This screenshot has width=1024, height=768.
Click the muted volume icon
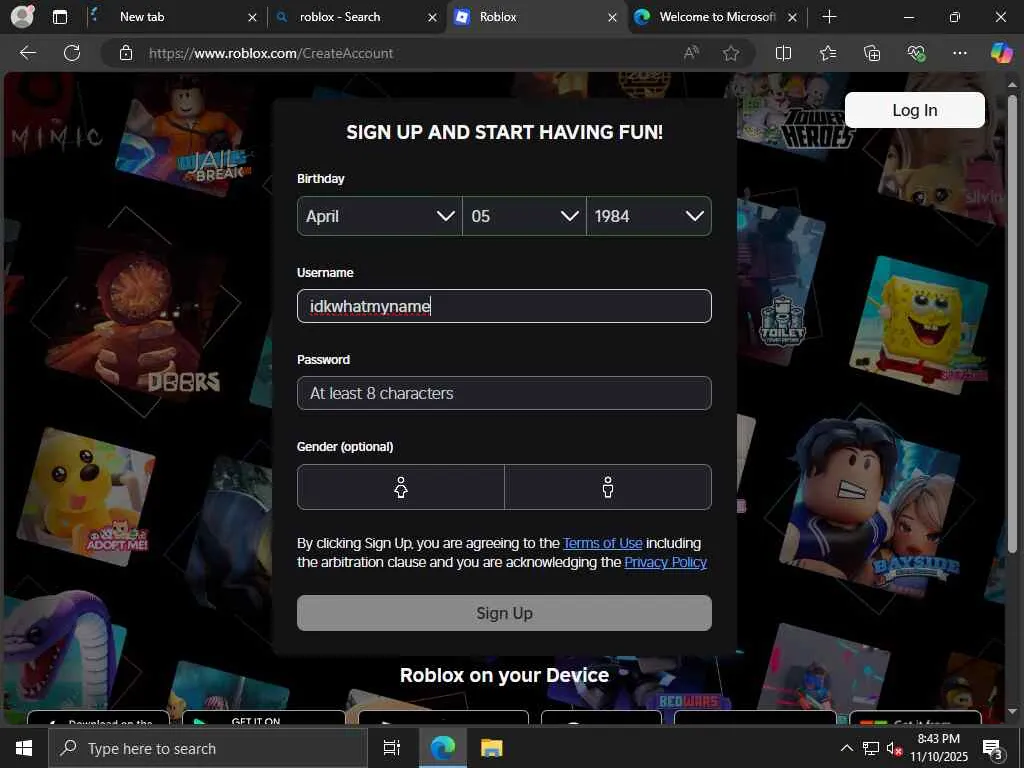(894, 748)
